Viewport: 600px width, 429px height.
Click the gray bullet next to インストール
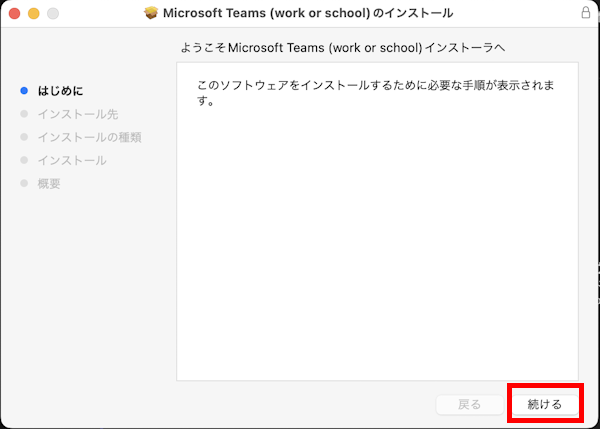coord(24,160)
